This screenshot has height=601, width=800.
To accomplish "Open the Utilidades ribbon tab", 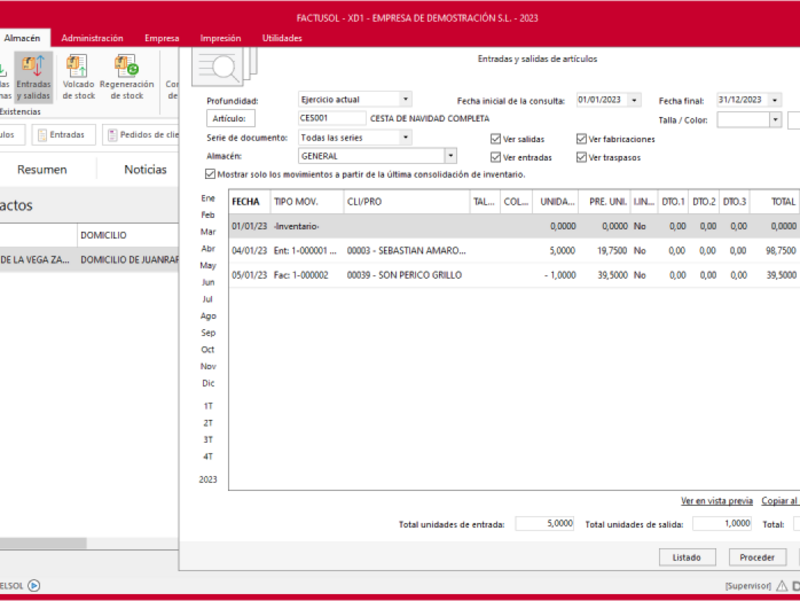I will pos(282,38).
